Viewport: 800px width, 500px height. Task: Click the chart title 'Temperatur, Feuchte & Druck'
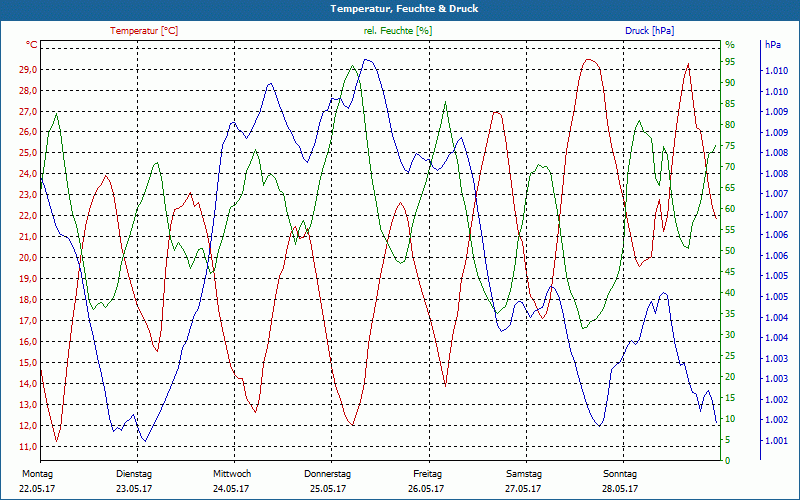click(404, 9)
